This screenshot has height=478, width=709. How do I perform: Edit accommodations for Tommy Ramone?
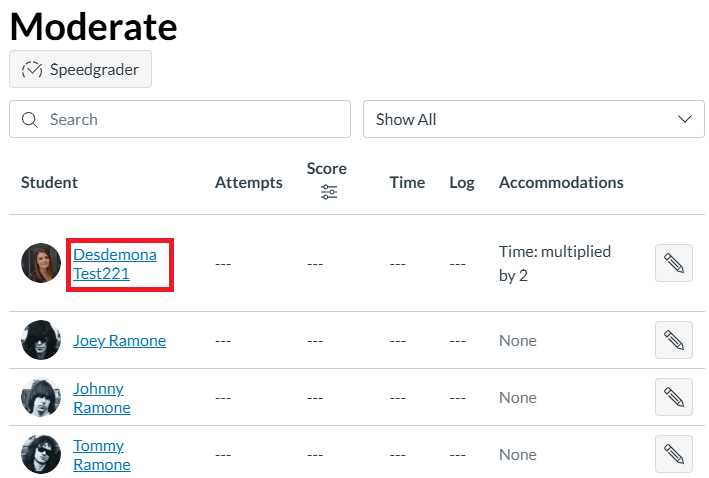(673, 454)
